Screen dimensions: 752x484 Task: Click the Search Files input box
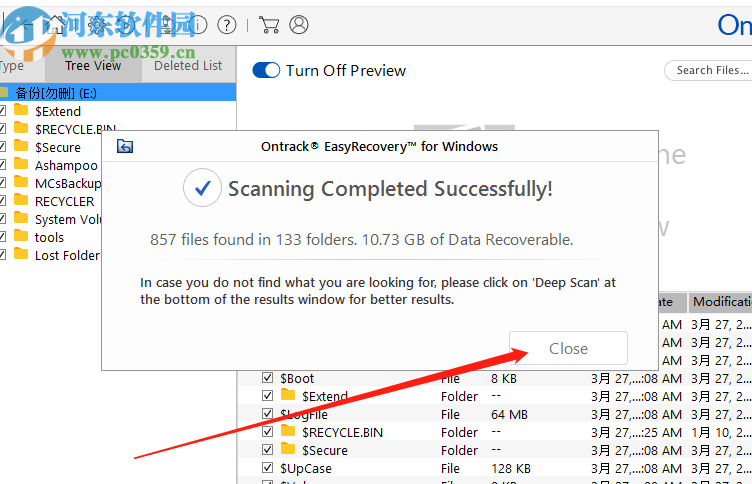pyautogui.click(x=709, y=71)
